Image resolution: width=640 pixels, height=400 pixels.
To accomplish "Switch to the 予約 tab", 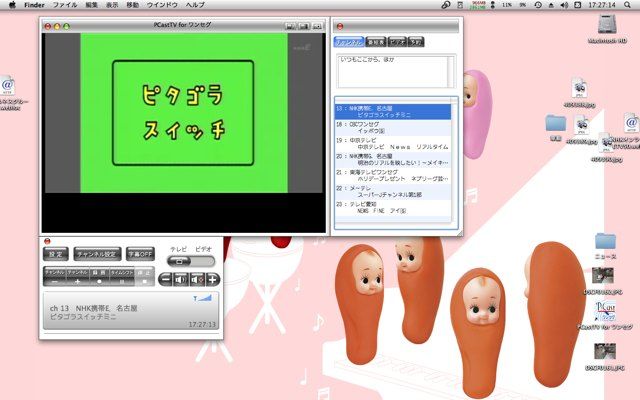I will coord(416,42).
